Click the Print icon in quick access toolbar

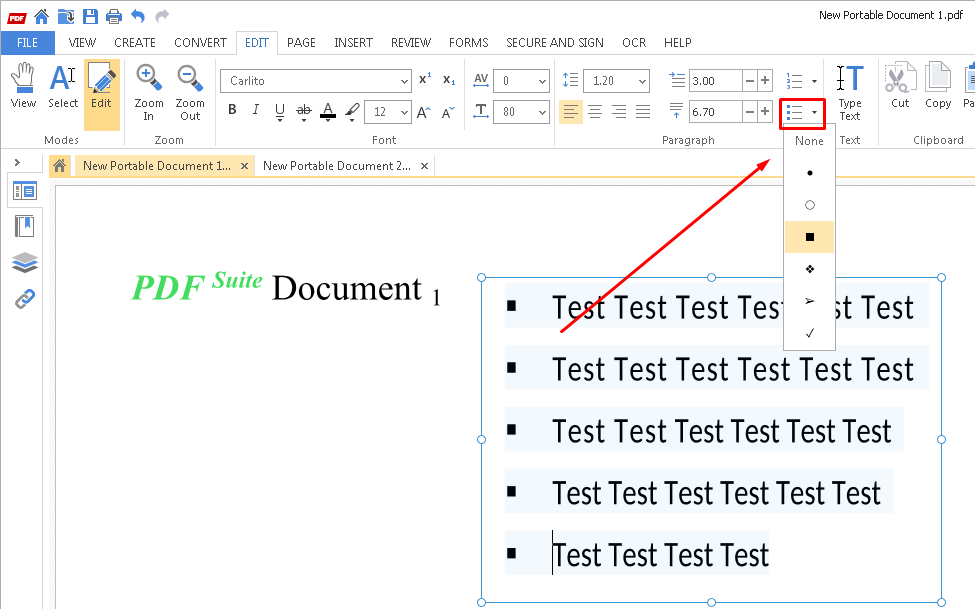click(114, 16)
